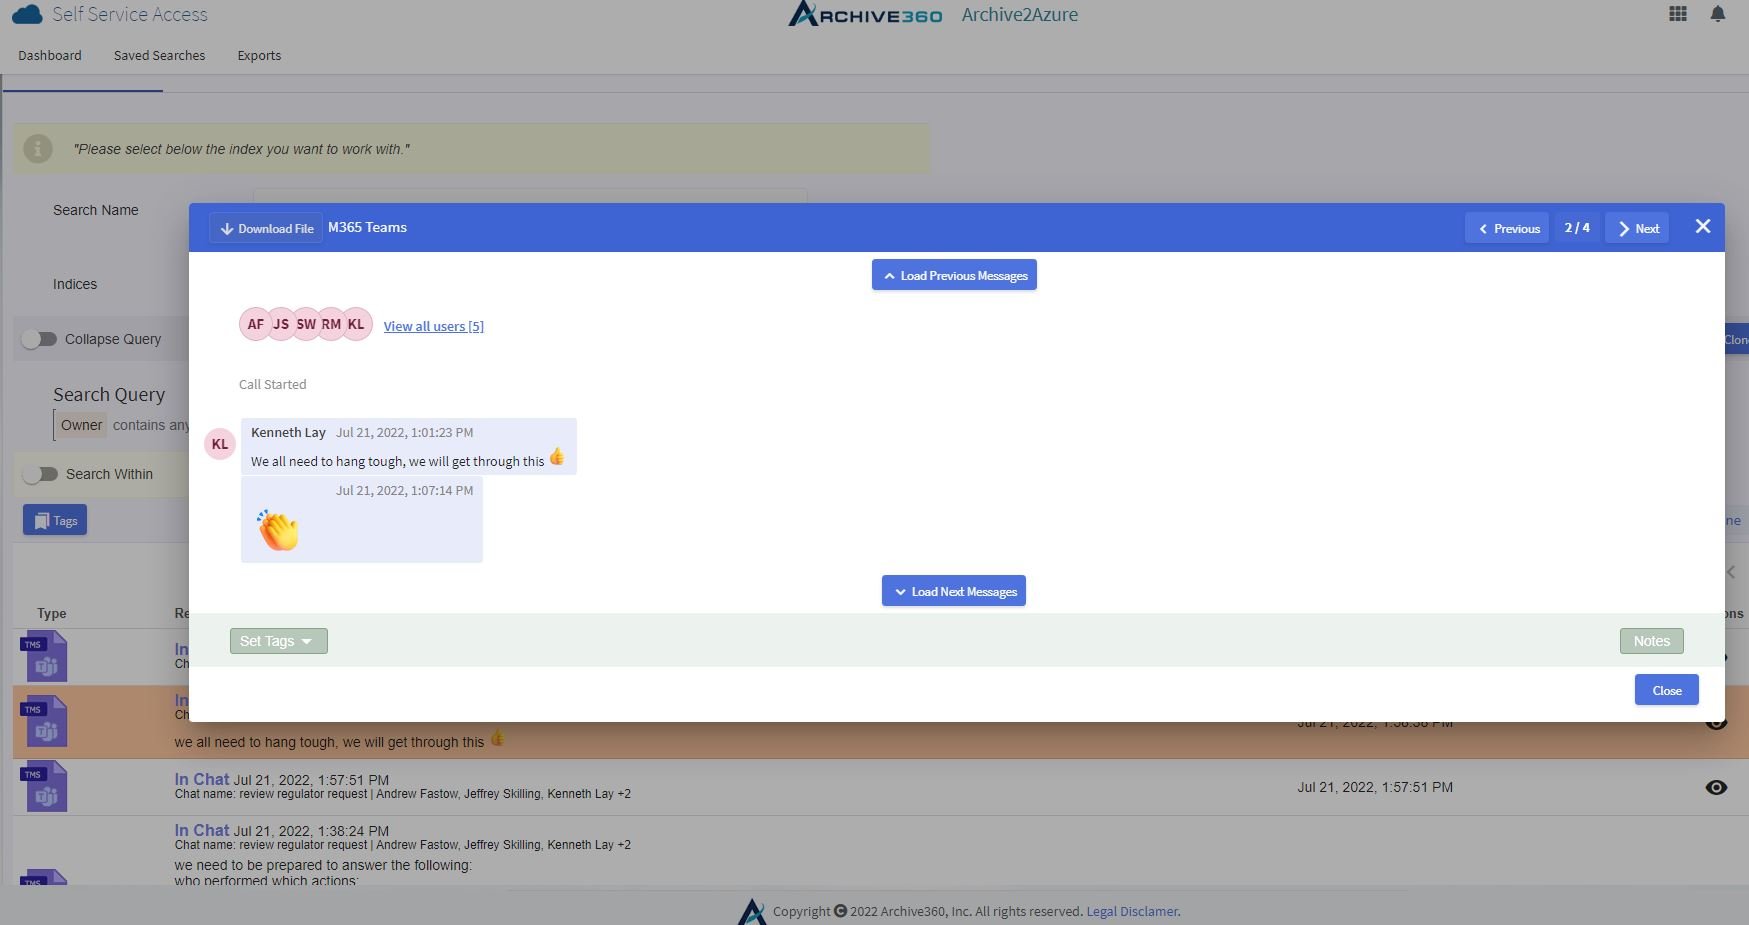View the 1:57:51 PM chat via eye icon
Viewport: 1749px width, 925px height.
[1716, 787]
